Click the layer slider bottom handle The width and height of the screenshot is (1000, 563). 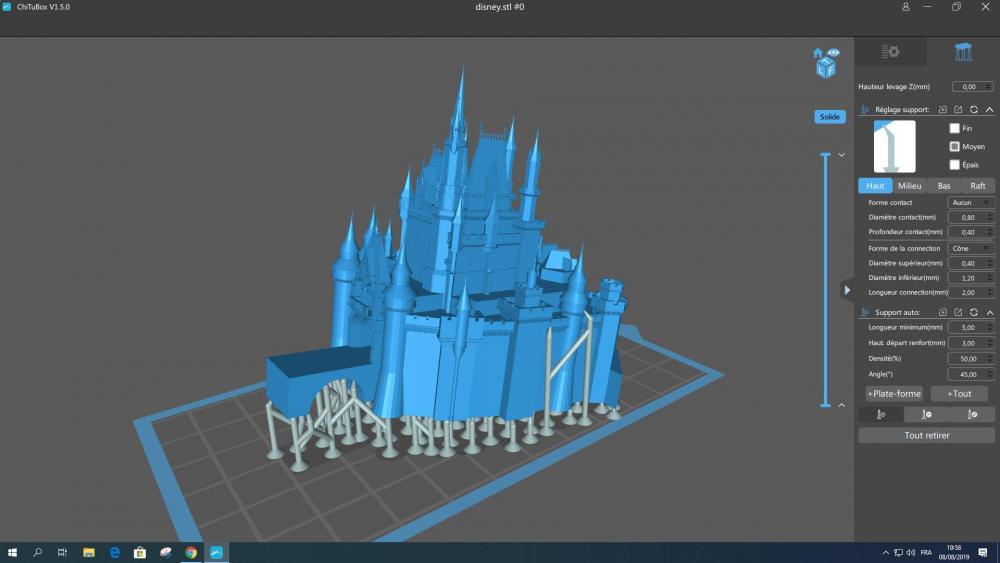coord(825,404)
